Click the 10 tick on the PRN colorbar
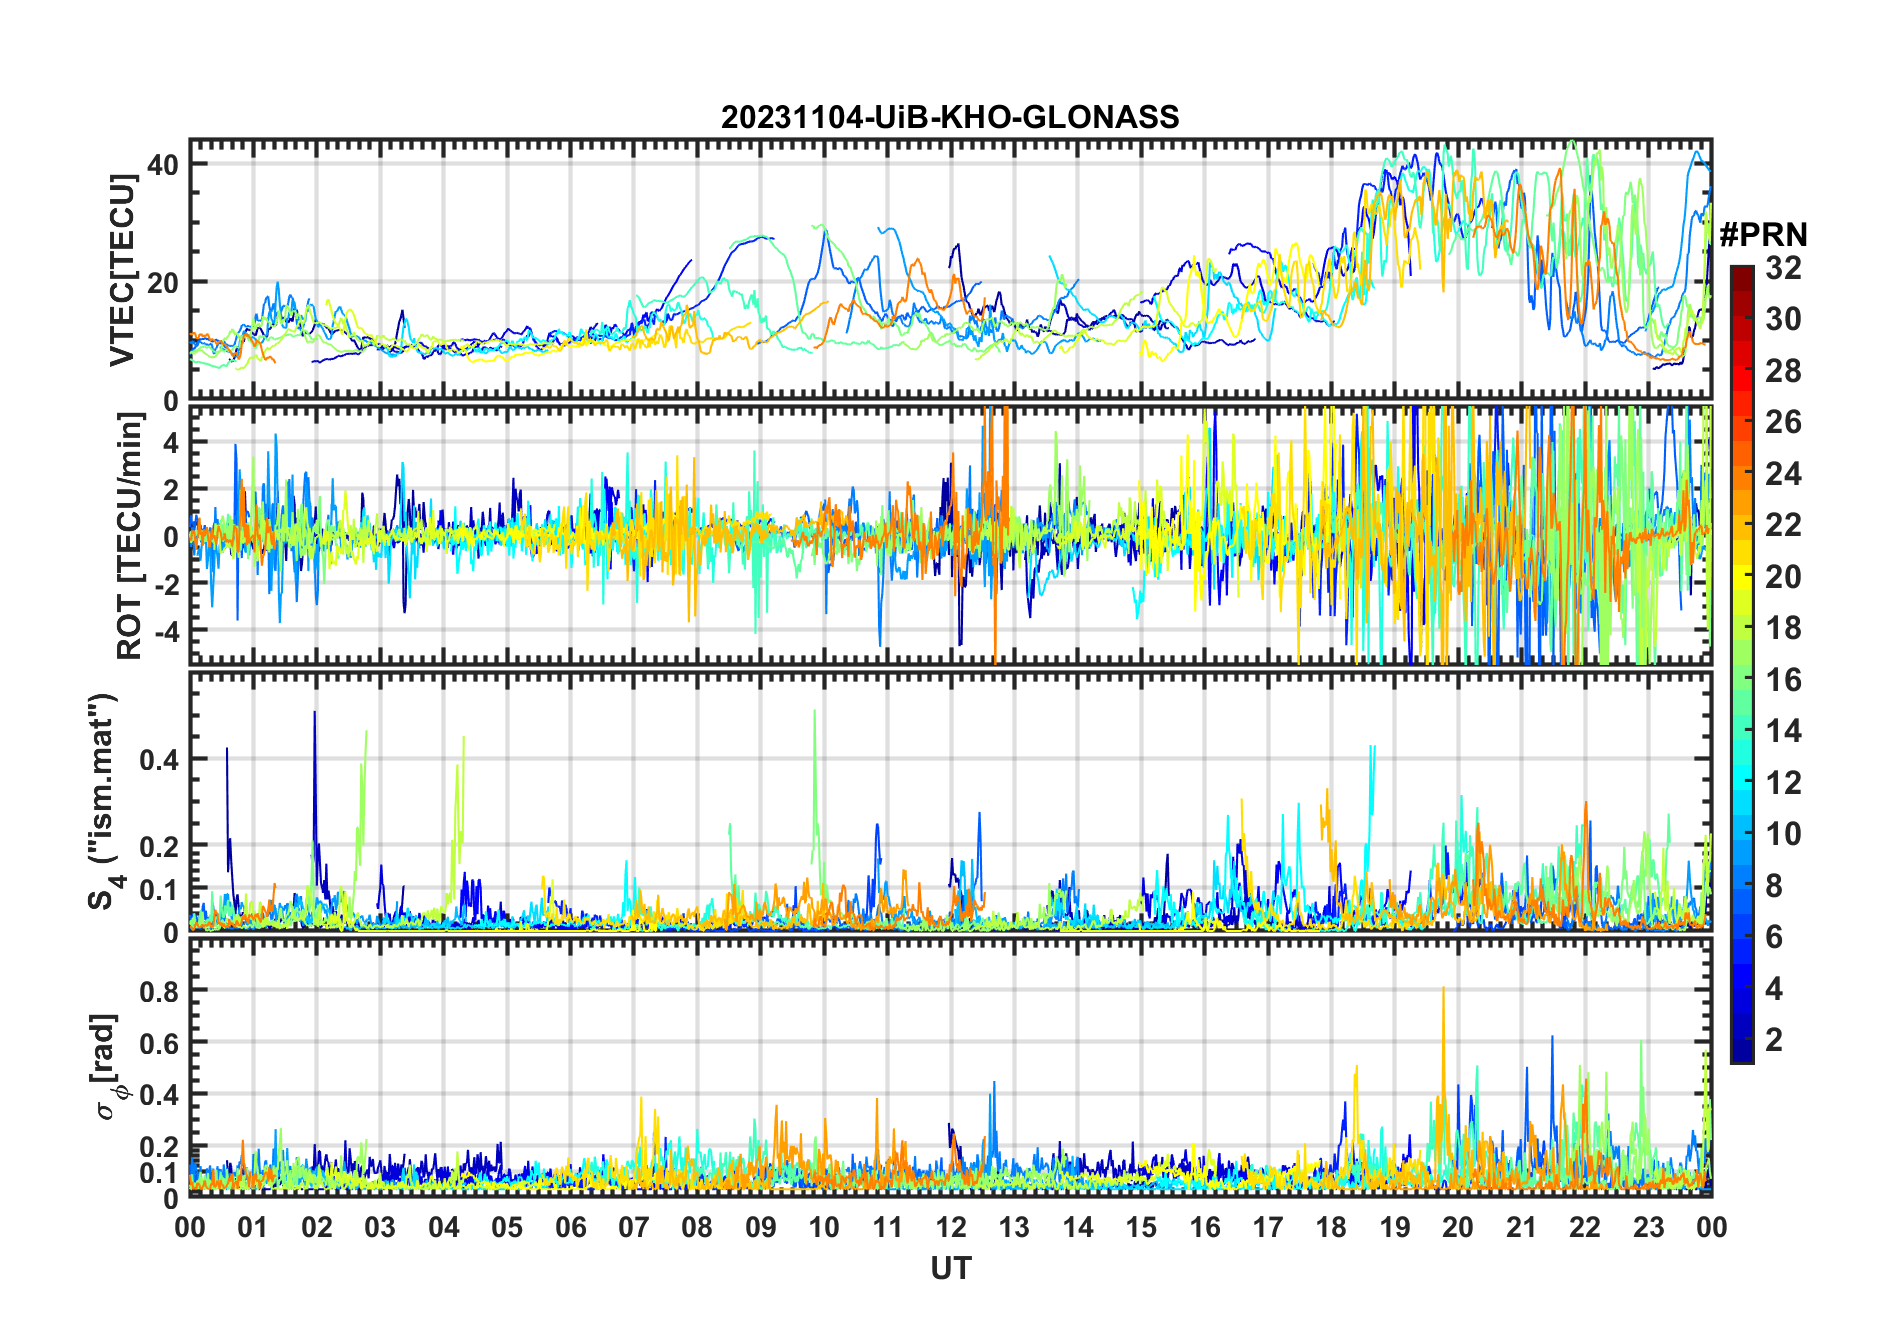 [1783, 834]
